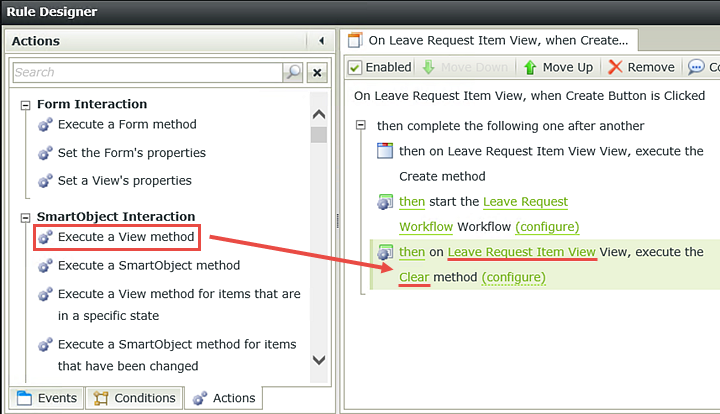Switch to the Conditions tab
The height and width of the screenshot is (414, 720).
coord(135,398)
